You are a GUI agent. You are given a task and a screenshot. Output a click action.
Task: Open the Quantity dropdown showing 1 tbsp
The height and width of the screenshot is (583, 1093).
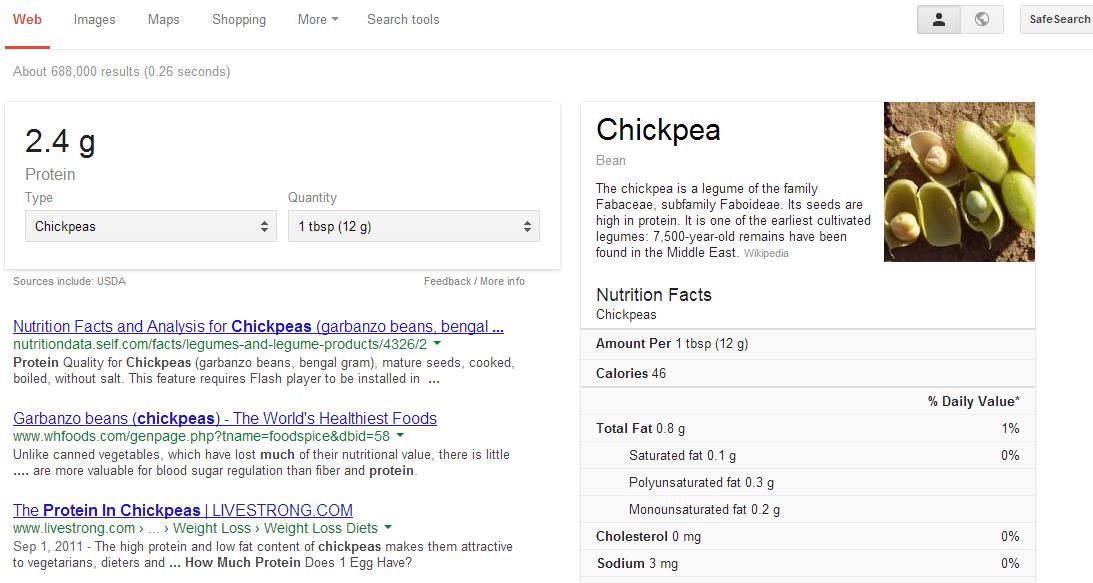point(413,226)
